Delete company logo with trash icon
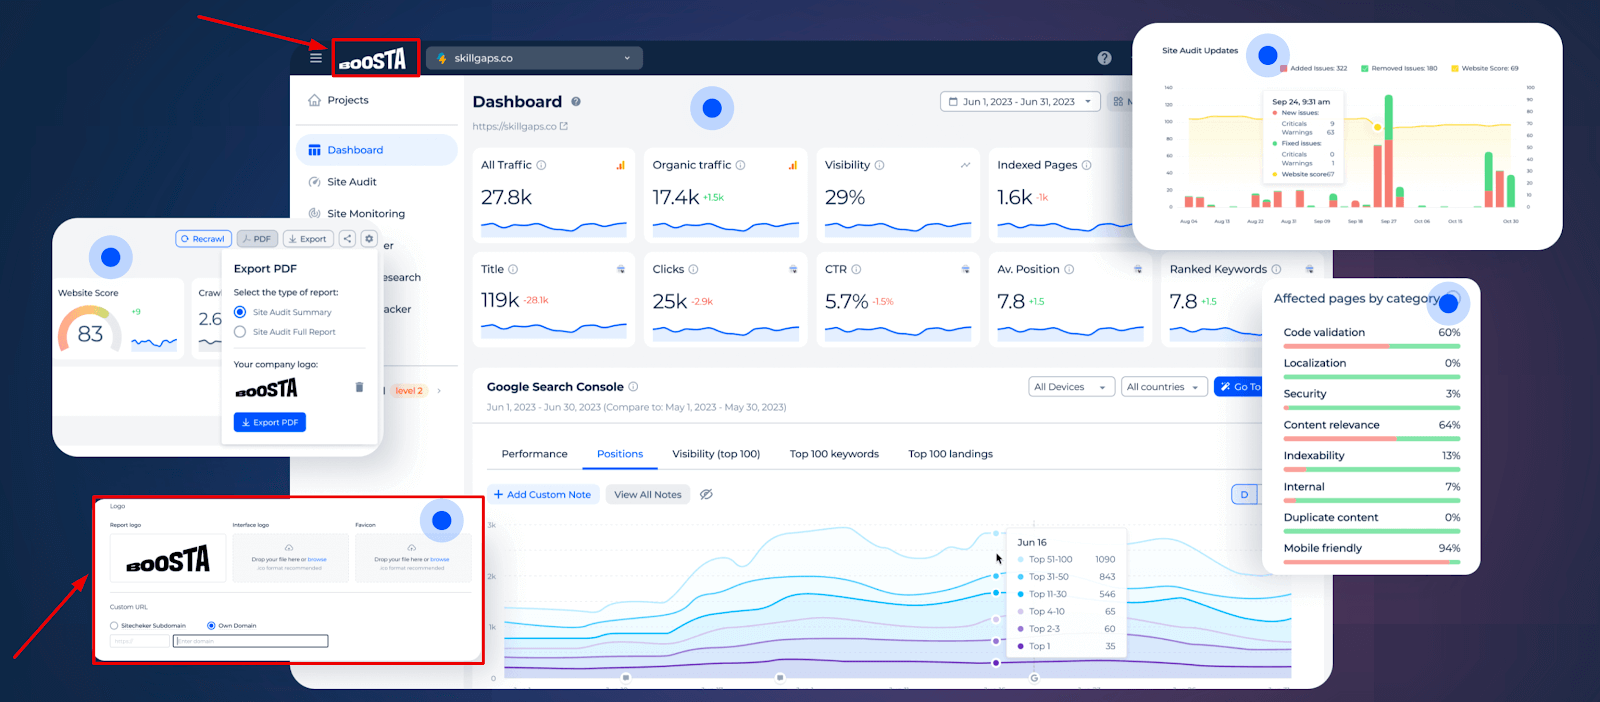 [x=359, y=387]
